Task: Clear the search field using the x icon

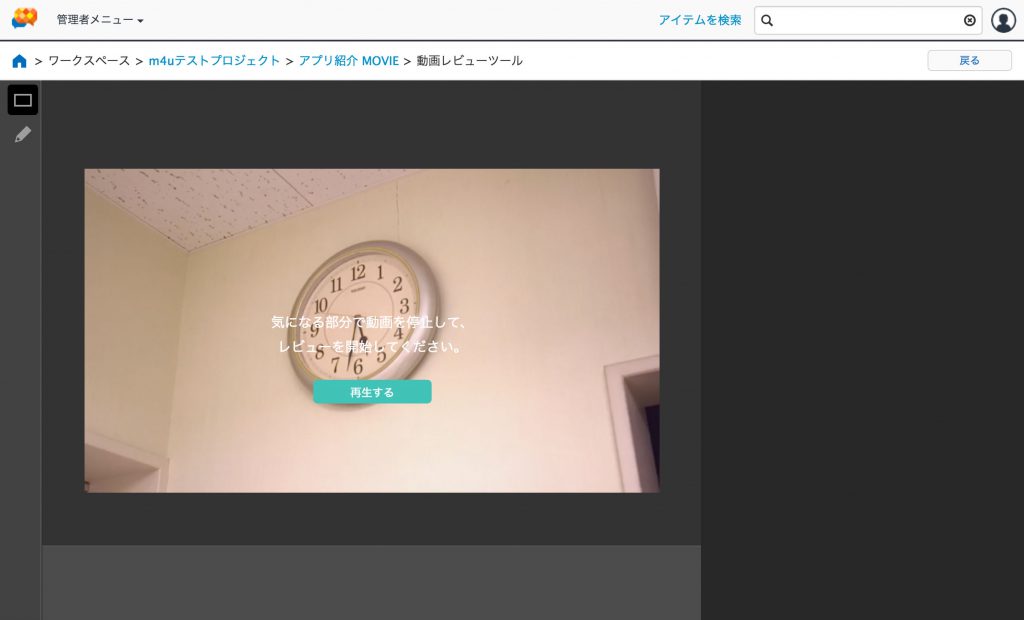Action: click(x=969, y=20)
